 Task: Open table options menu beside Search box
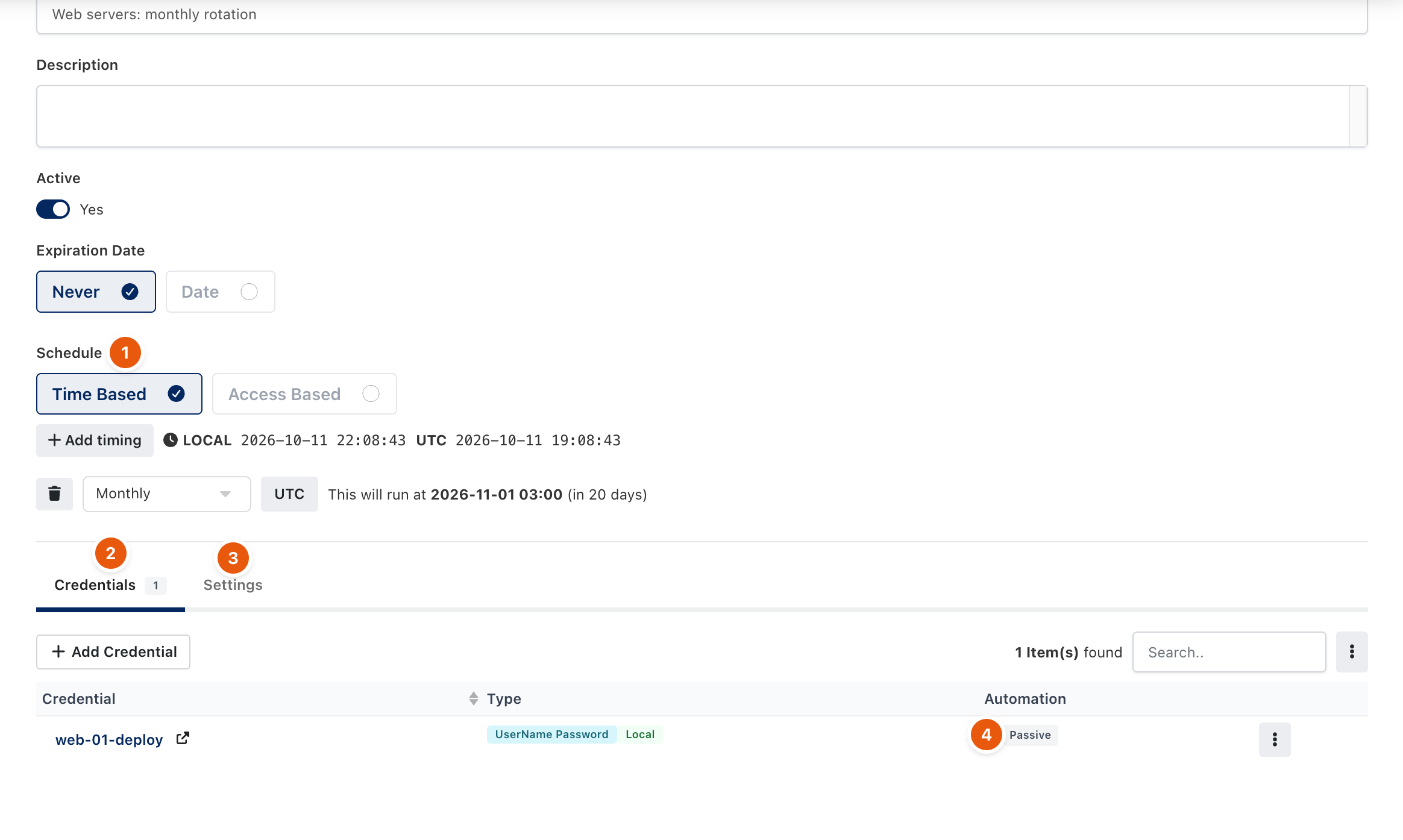tap(1351, 652)
